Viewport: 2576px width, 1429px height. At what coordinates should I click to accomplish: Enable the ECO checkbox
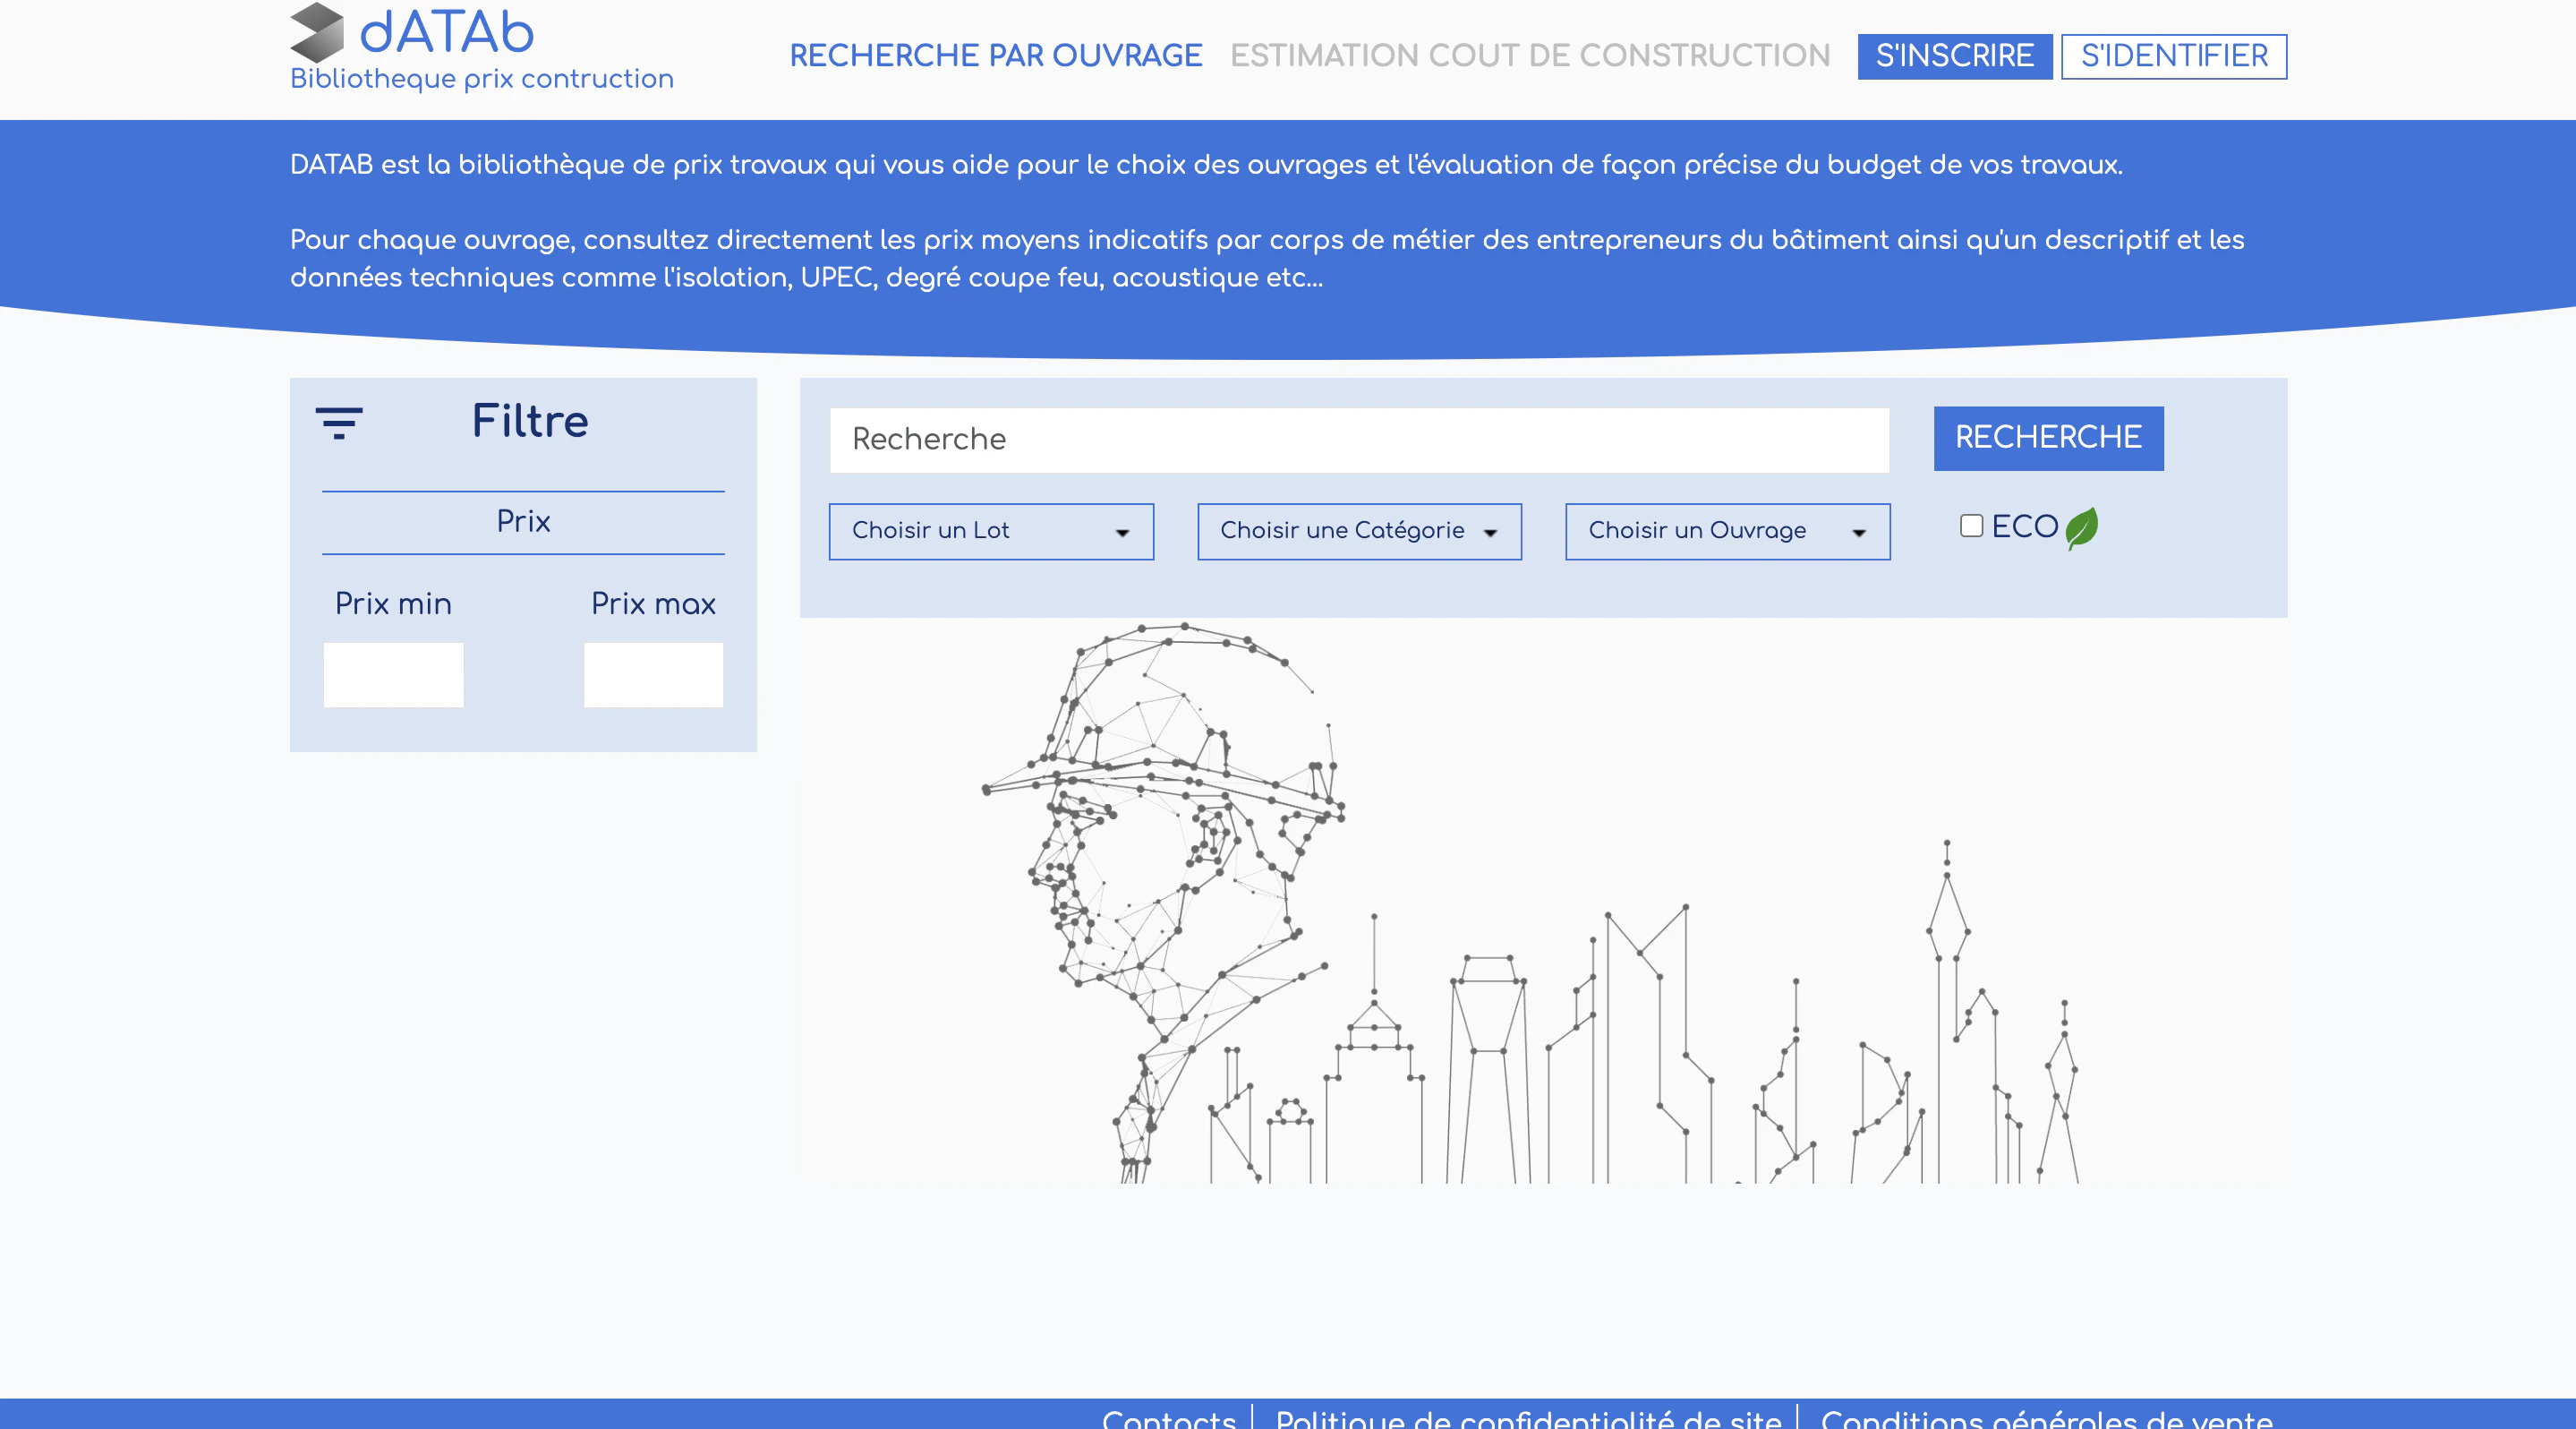[x=1971, y=526]
